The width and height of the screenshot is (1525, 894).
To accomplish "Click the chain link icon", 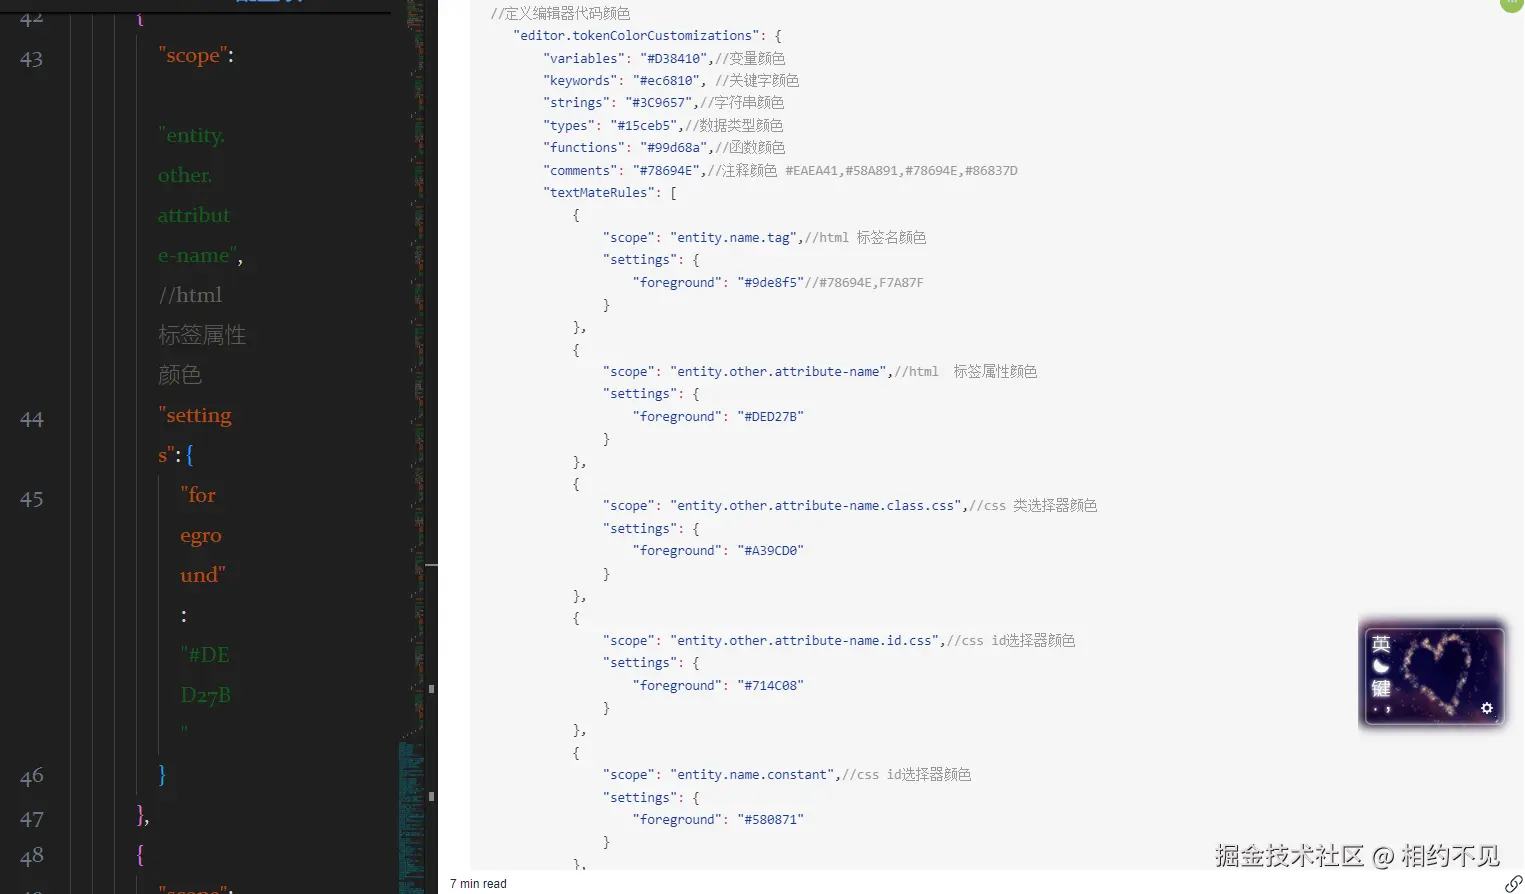I will point(1513,883).
